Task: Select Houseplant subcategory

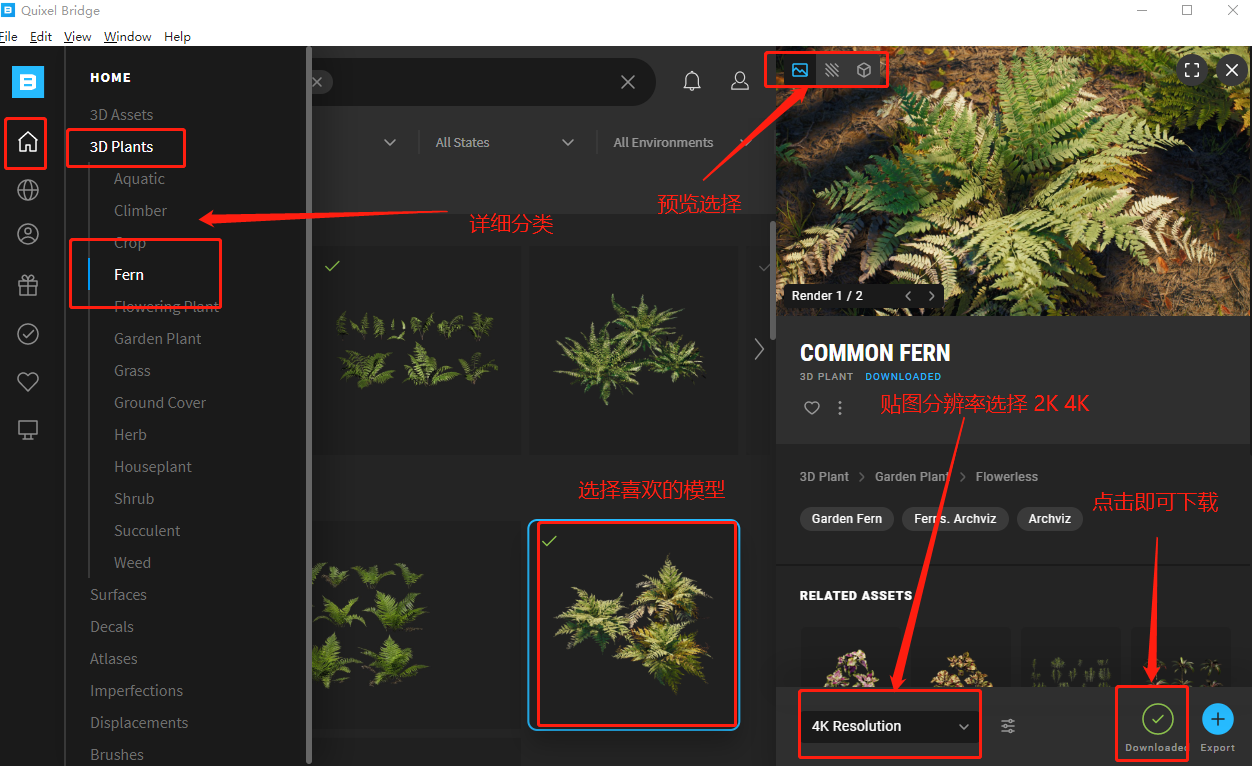Action: click(153, 467)
